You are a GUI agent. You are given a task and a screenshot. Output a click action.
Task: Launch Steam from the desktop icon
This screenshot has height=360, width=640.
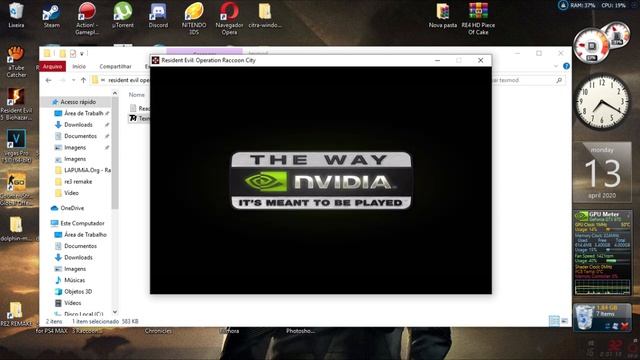51,15
